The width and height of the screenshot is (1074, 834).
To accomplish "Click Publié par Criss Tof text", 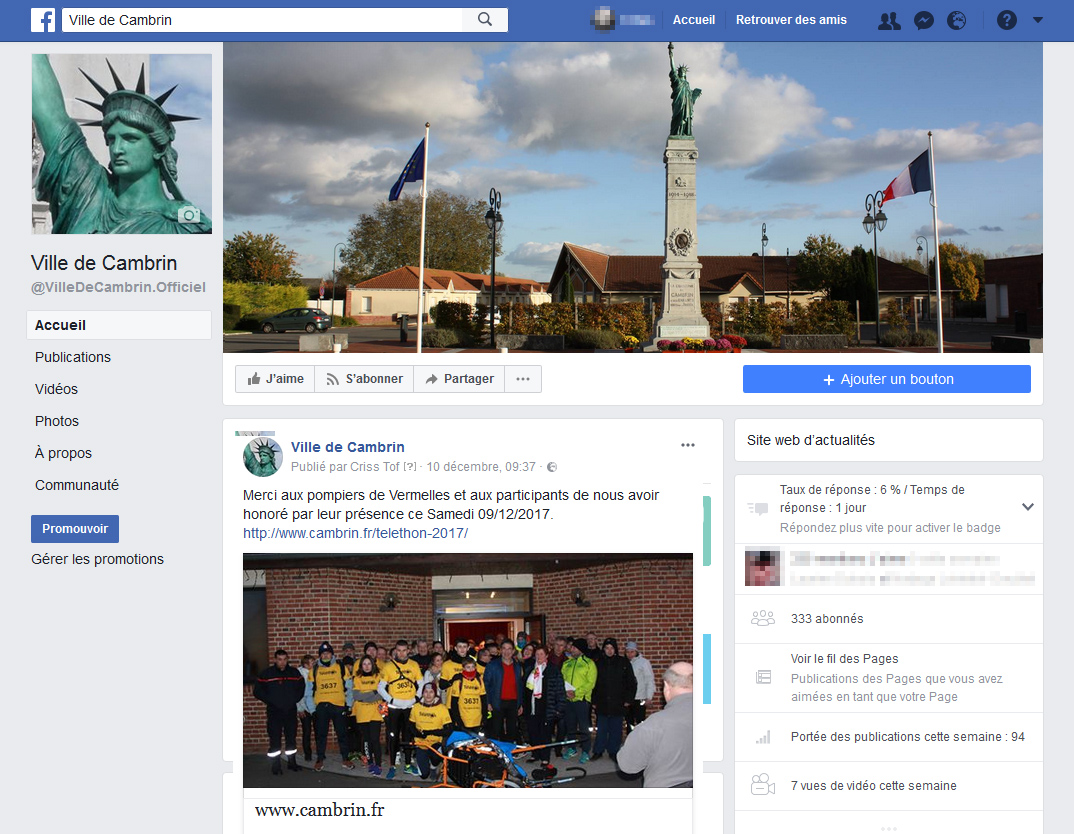I will [x=345, y=467].
